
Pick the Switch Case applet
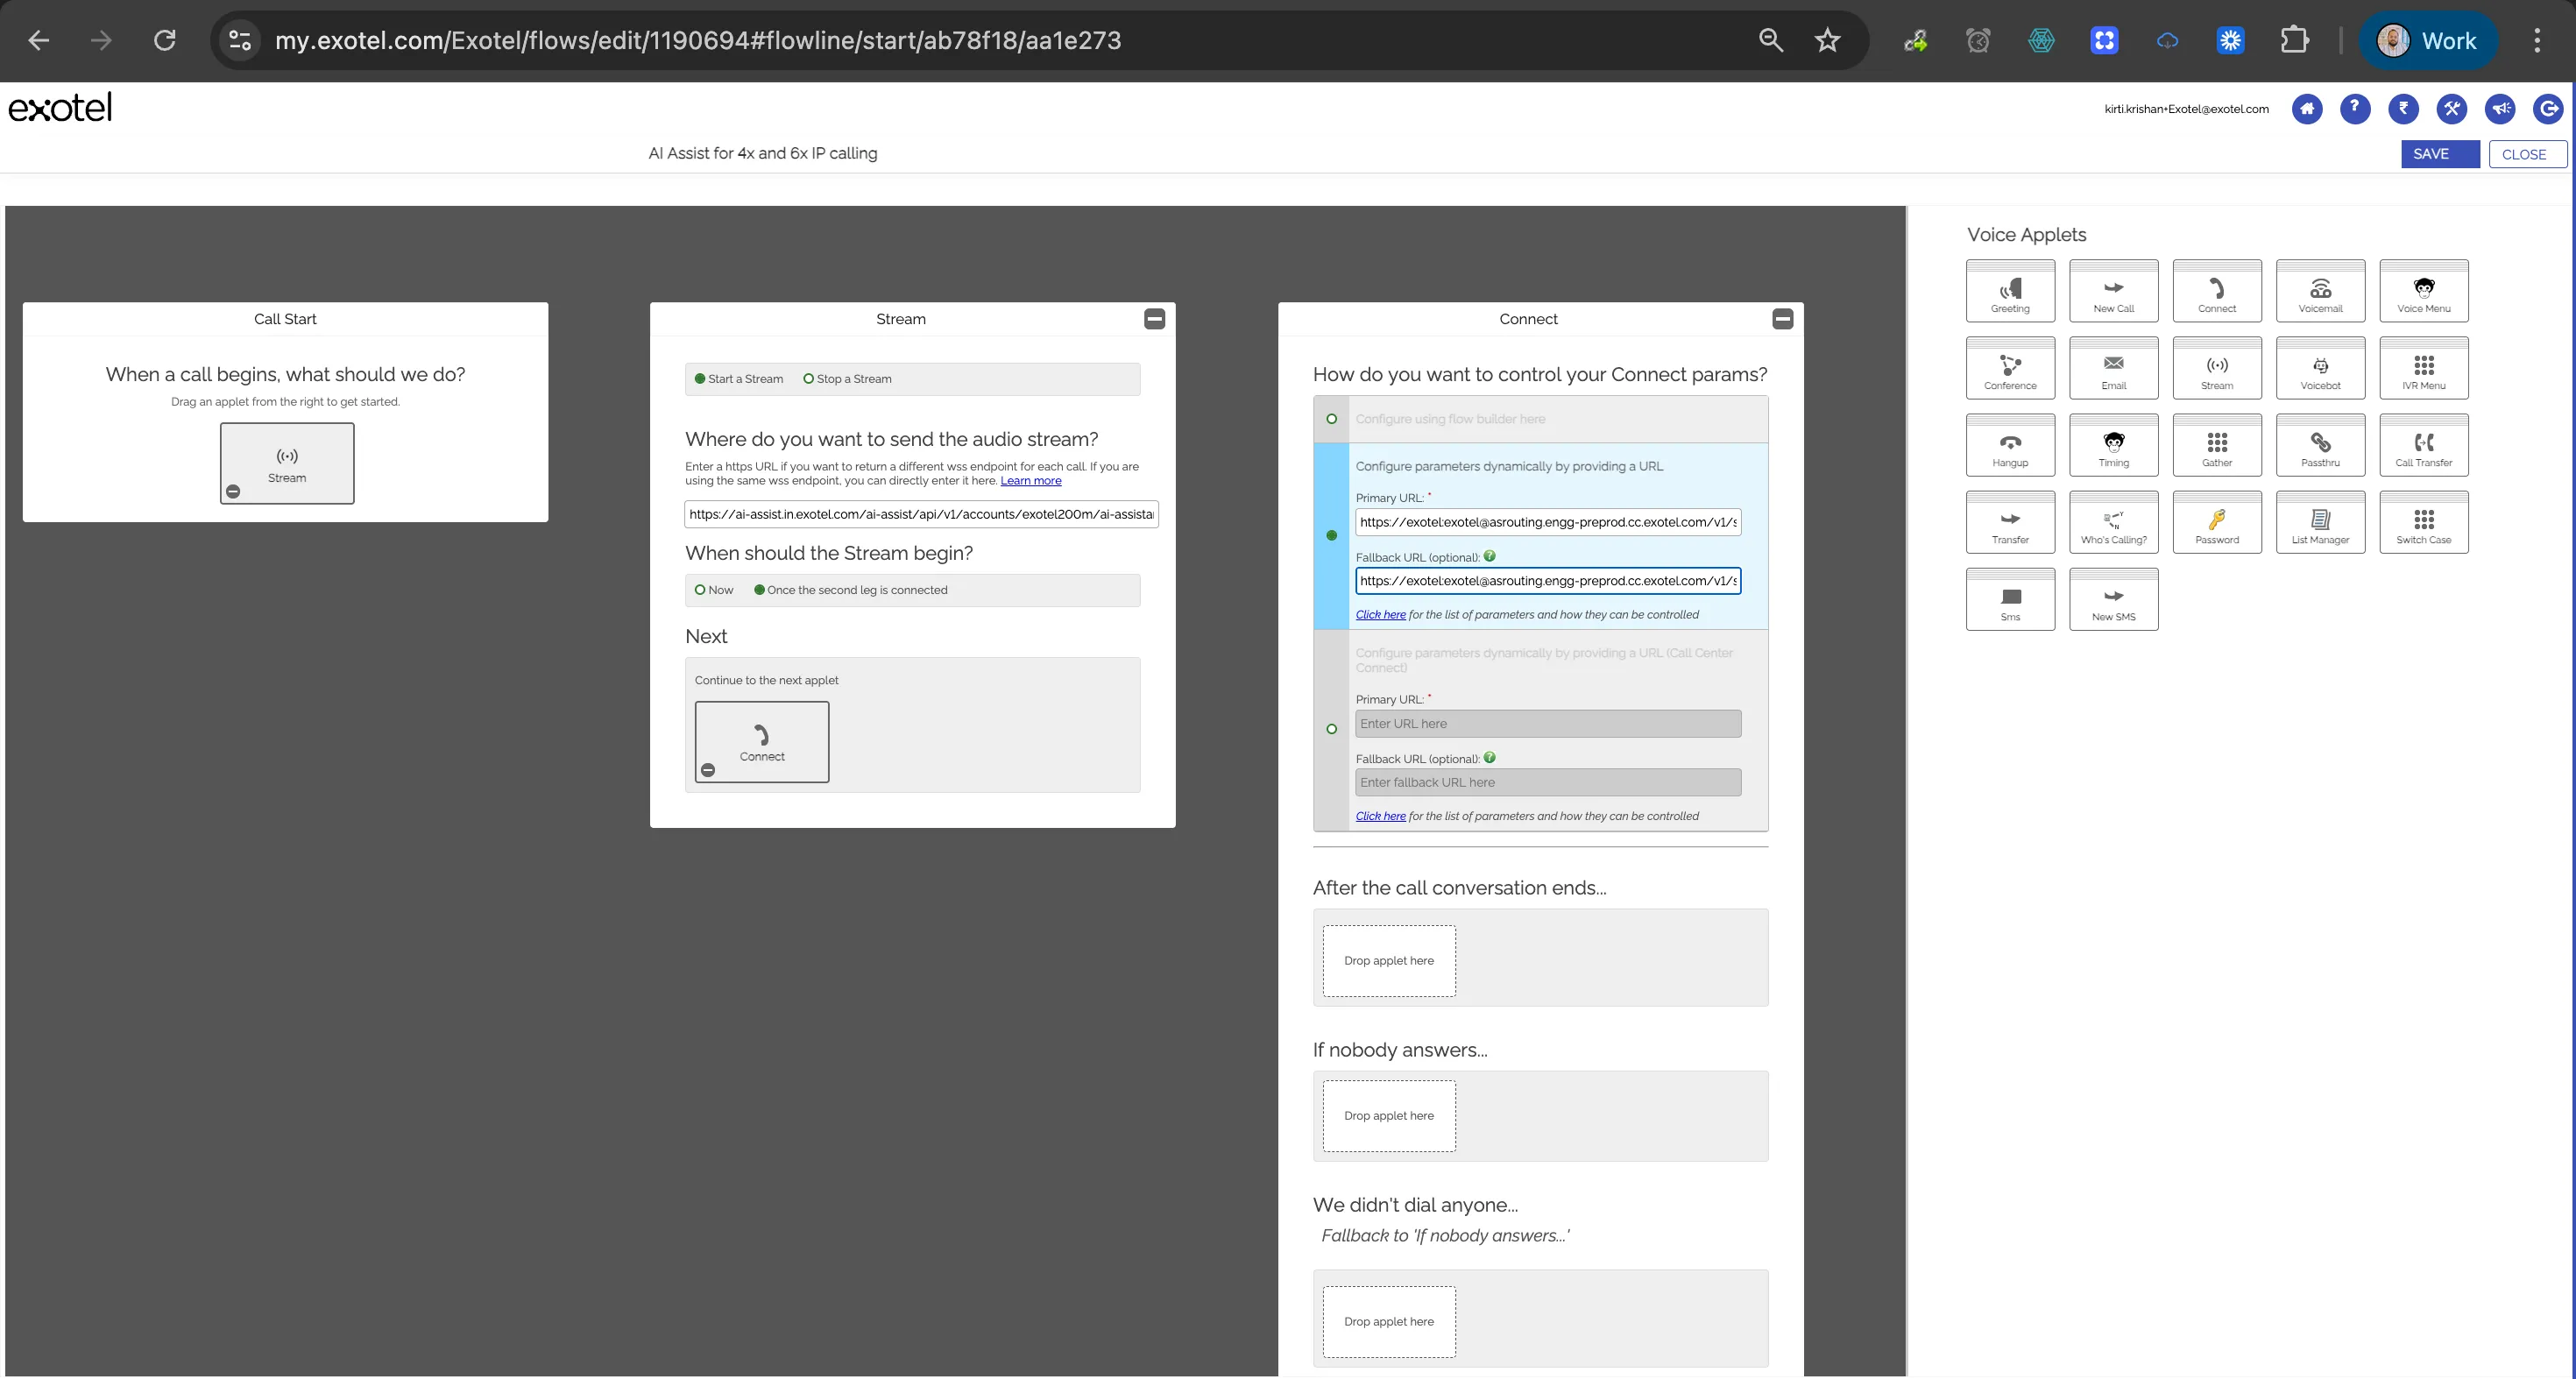coord(2424,522)
